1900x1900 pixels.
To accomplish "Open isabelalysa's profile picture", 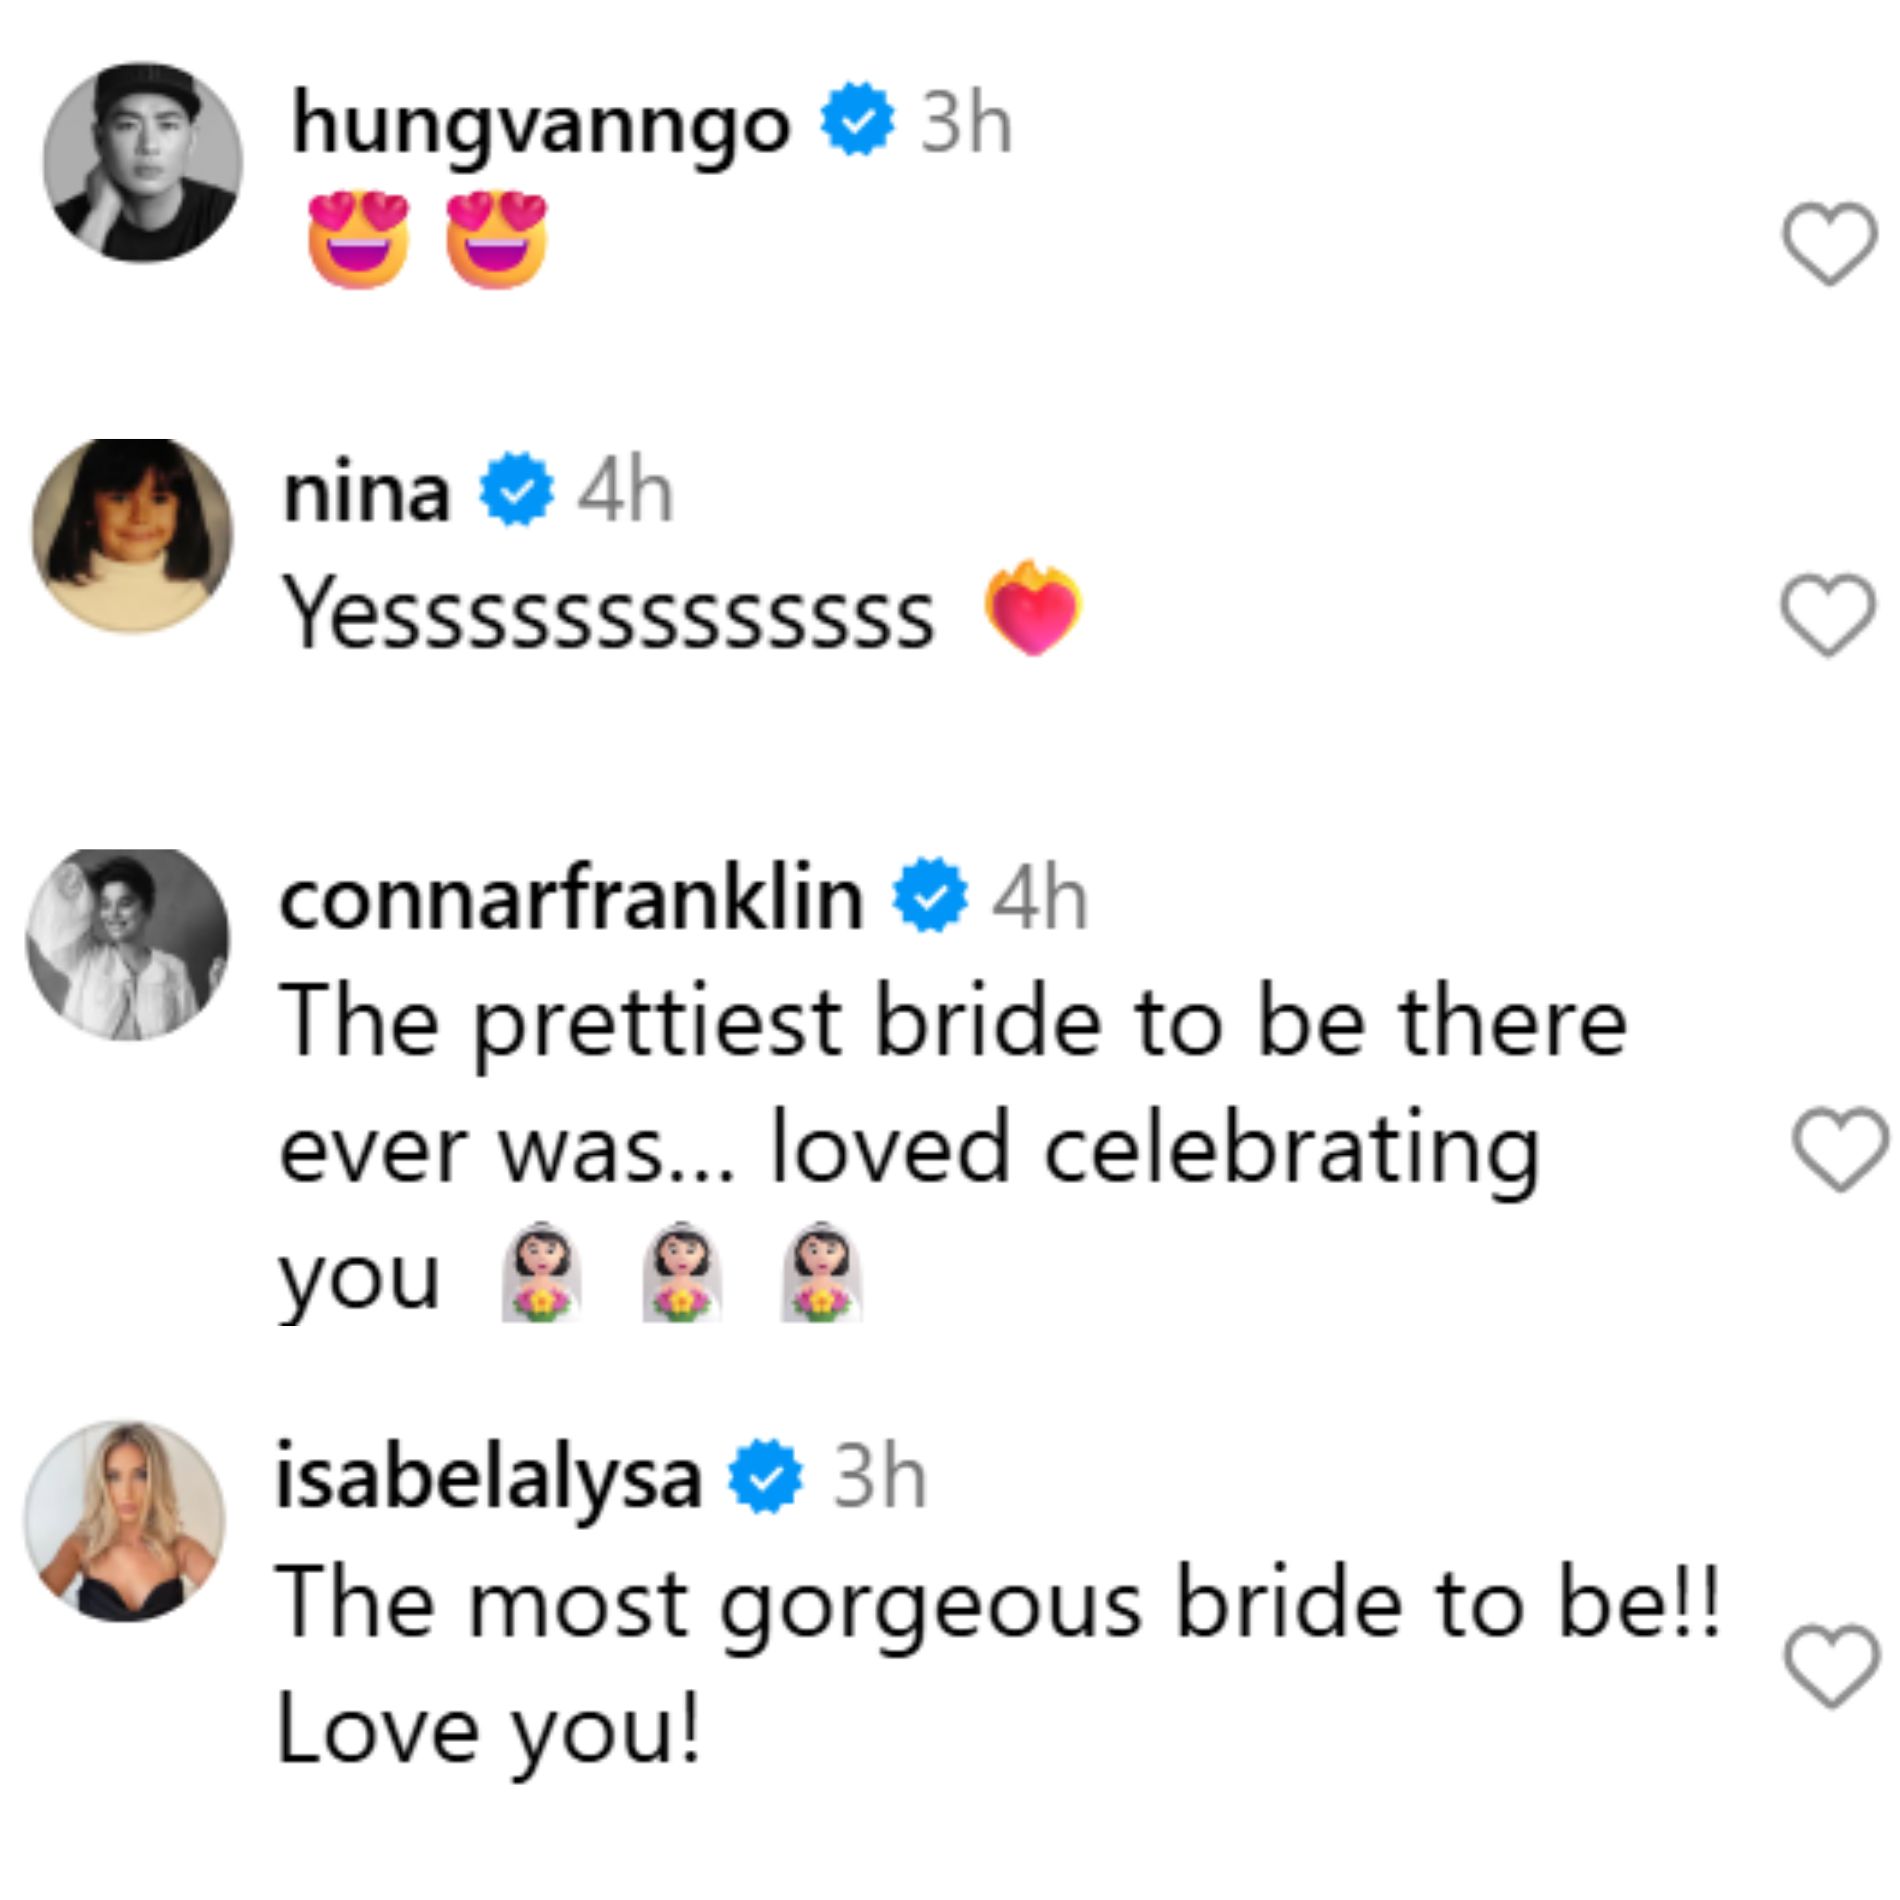I will click(125, 1520).
